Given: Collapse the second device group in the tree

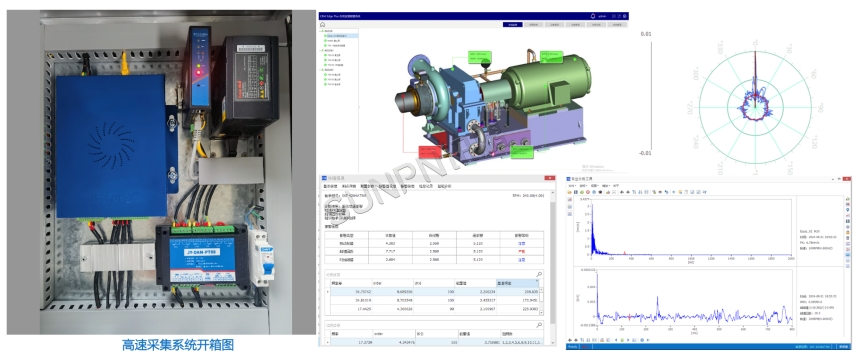Looking at the screenshot, I should (x=320, y=50).
